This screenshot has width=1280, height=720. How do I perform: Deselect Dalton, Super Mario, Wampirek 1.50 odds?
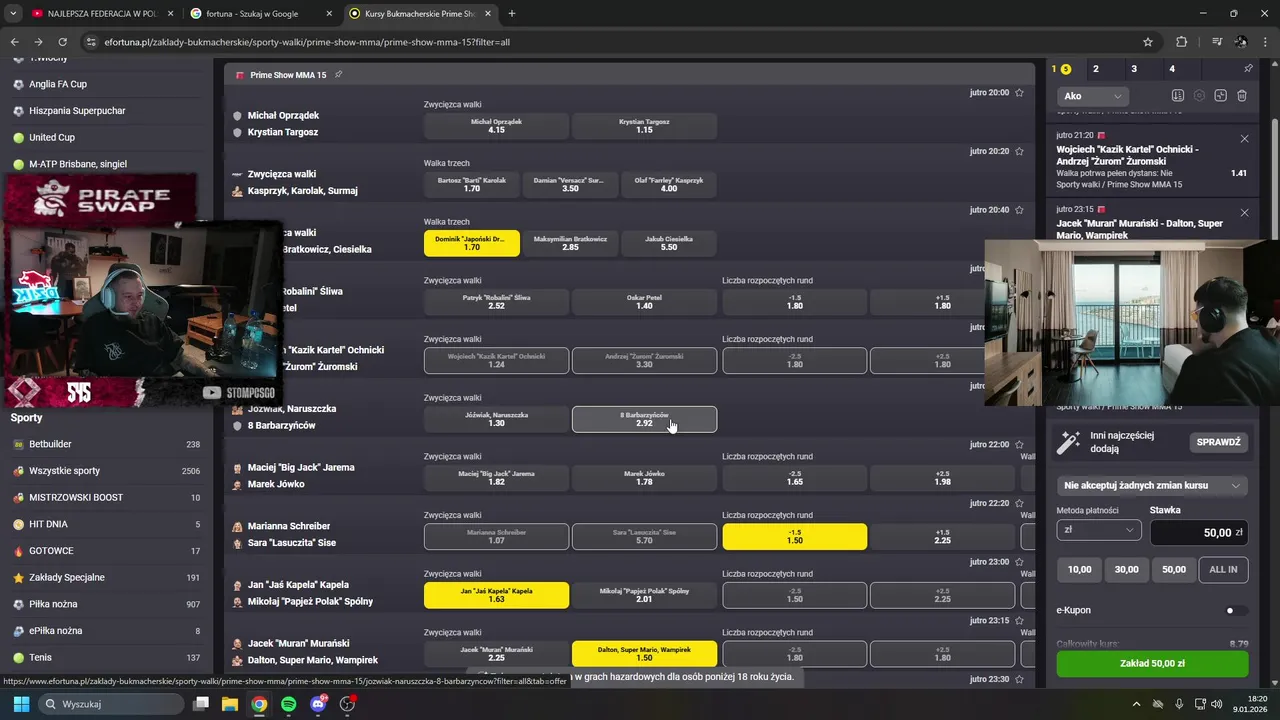(644, 654)
